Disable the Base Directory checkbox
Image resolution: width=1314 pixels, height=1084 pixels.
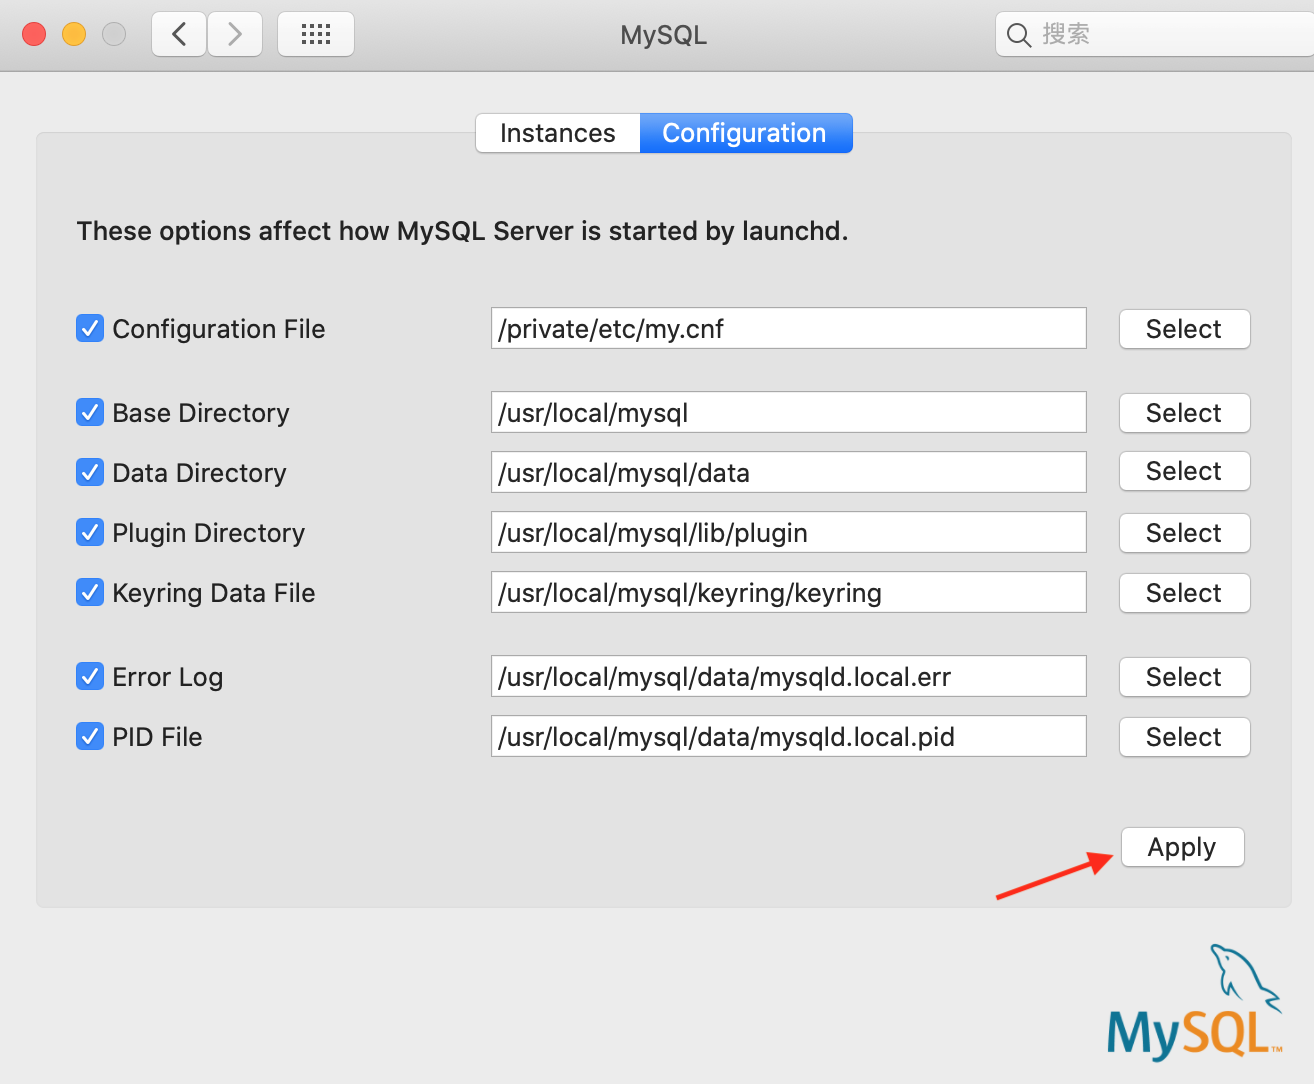point(89,412)
